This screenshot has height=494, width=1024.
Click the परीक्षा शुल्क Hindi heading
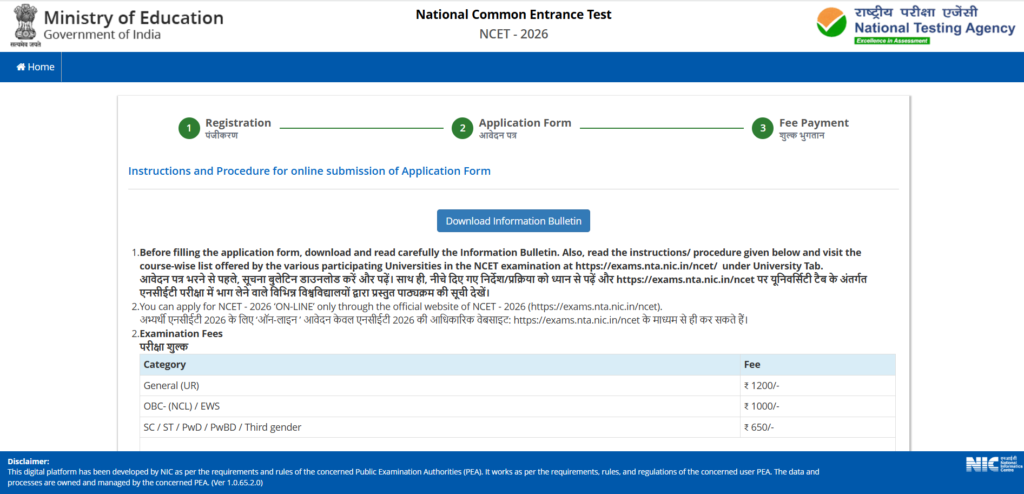pos(164,347)
